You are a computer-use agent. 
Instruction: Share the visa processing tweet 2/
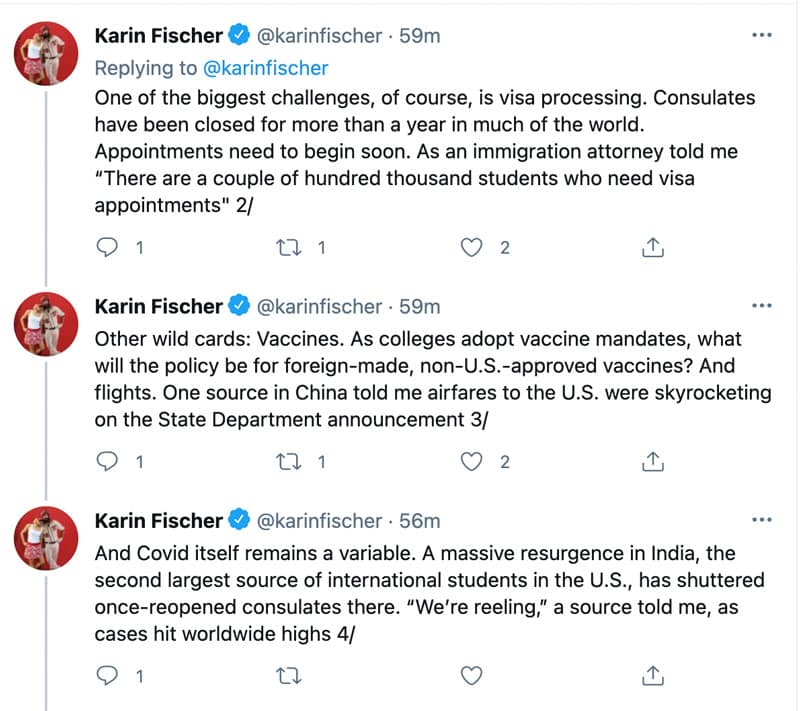pyautogui.click(x=653, y=247)
